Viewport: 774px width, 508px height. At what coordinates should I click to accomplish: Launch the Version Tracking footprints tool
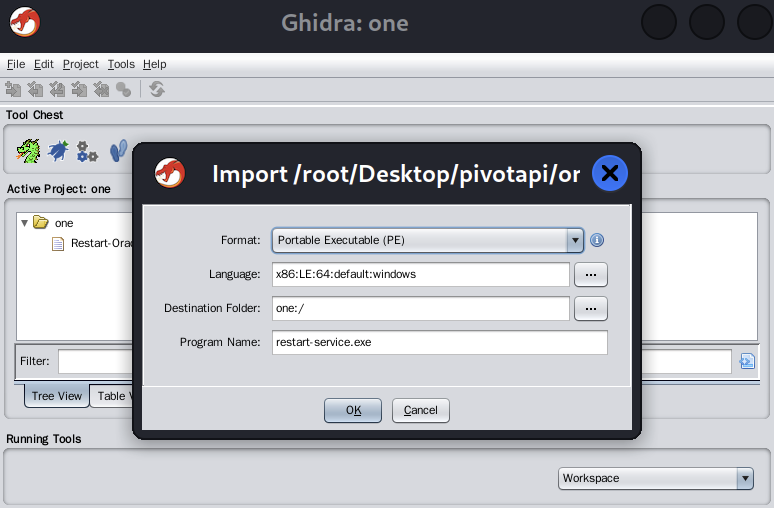point(117,151)
